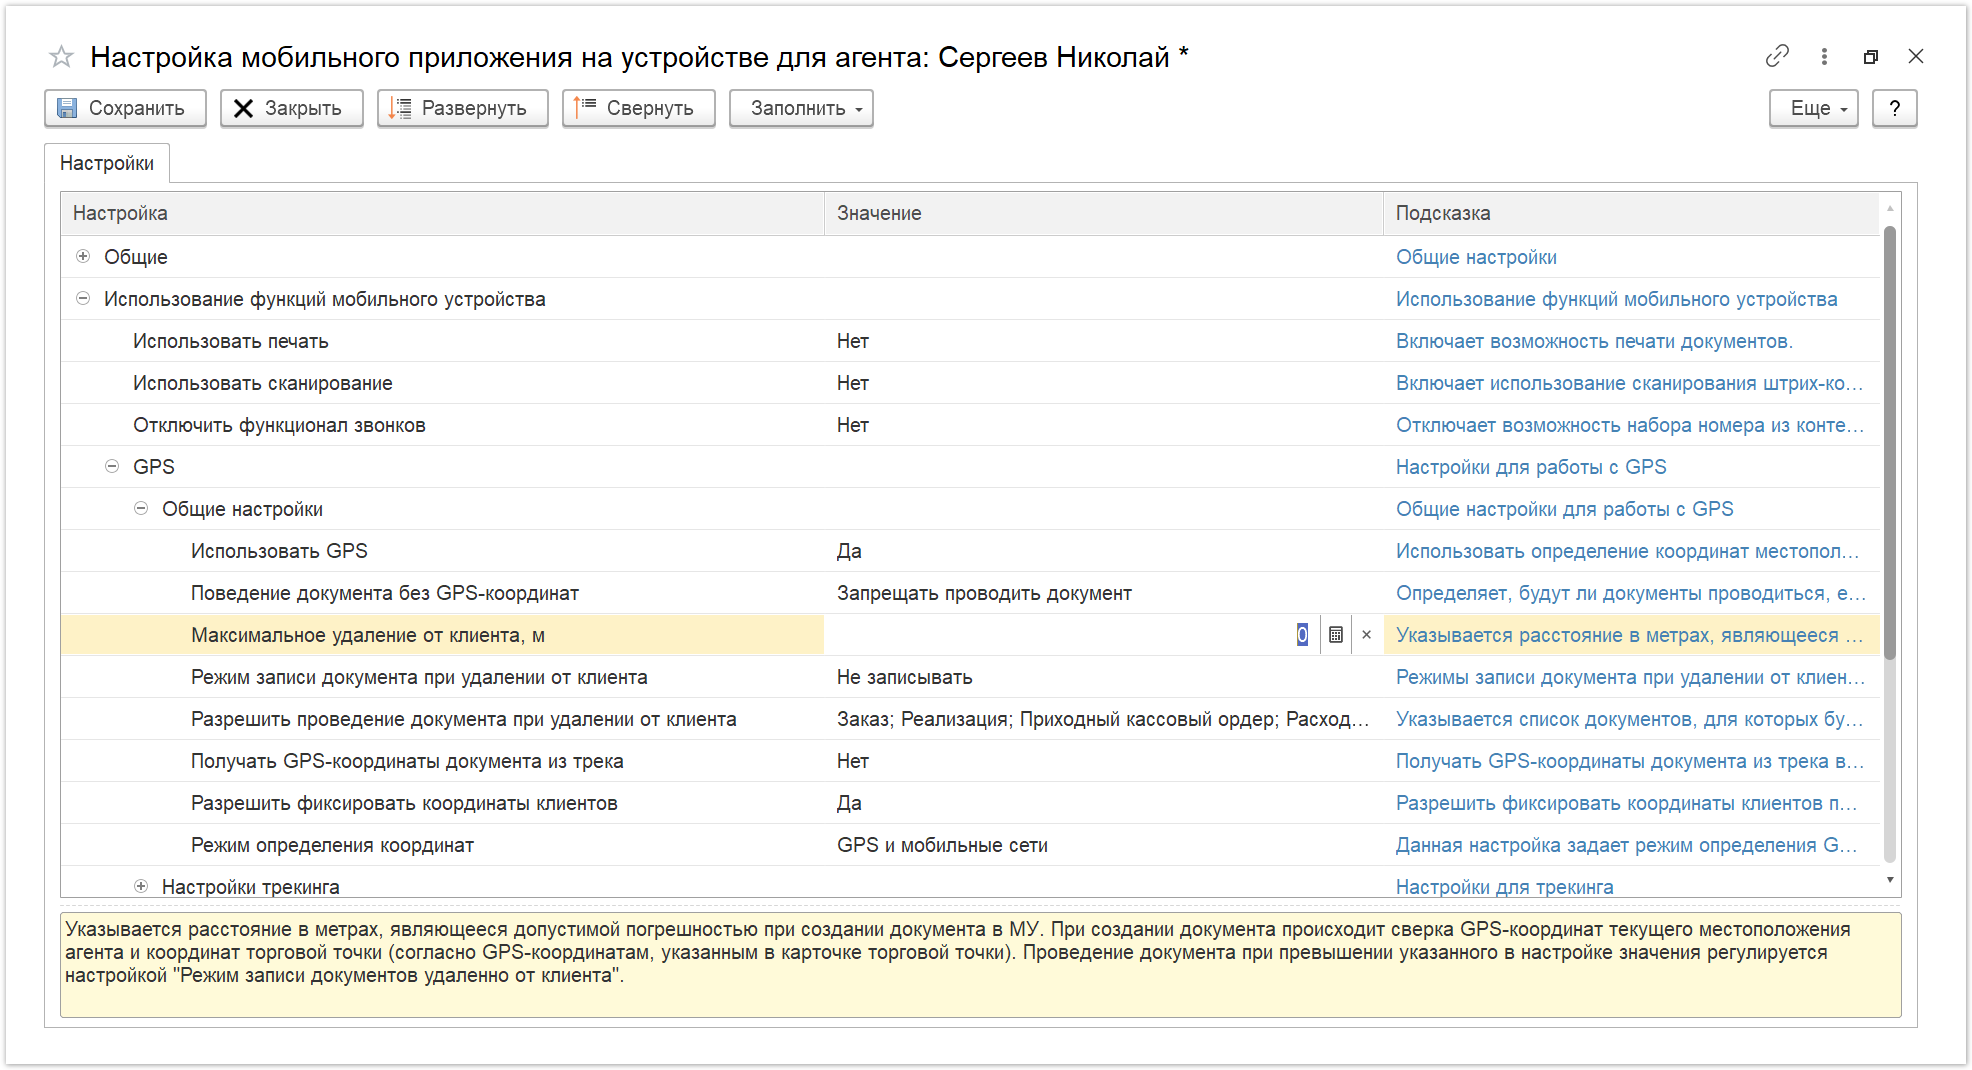This screenshot has height=1070, width=1972.
Task: Open the Еще menu
Action: coord(1813,108)
